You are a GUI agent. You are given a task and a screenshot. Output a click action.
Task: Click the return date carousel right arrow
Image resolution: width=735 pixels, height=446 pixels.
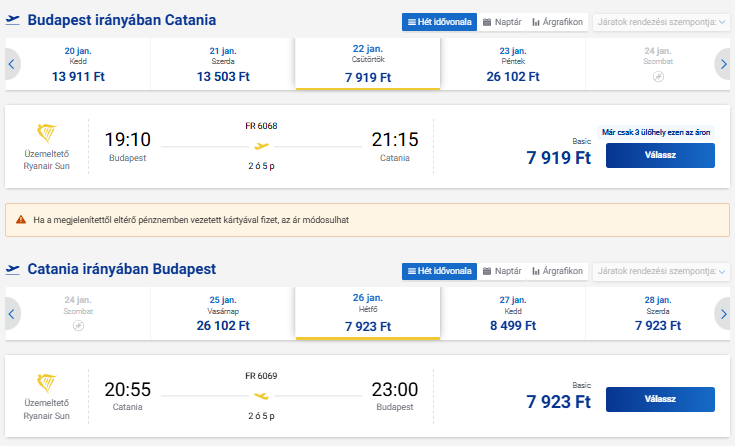coord(723,313)
